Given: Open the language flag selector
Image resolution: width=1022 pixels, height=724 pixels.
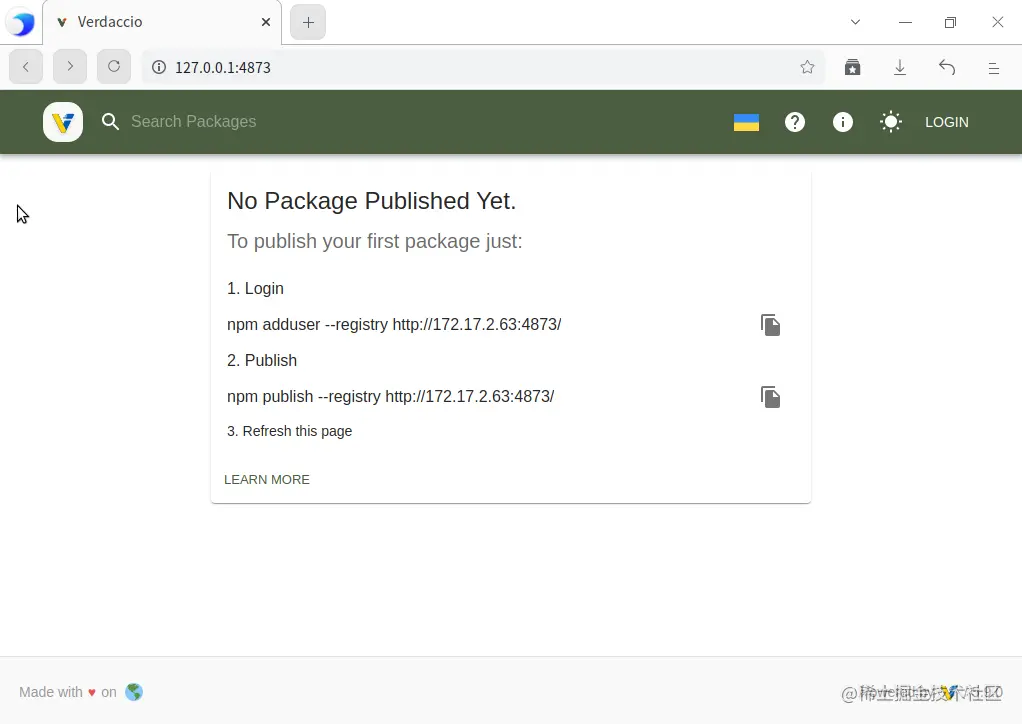Looking at the screenshot, I should tap(746, 122).
